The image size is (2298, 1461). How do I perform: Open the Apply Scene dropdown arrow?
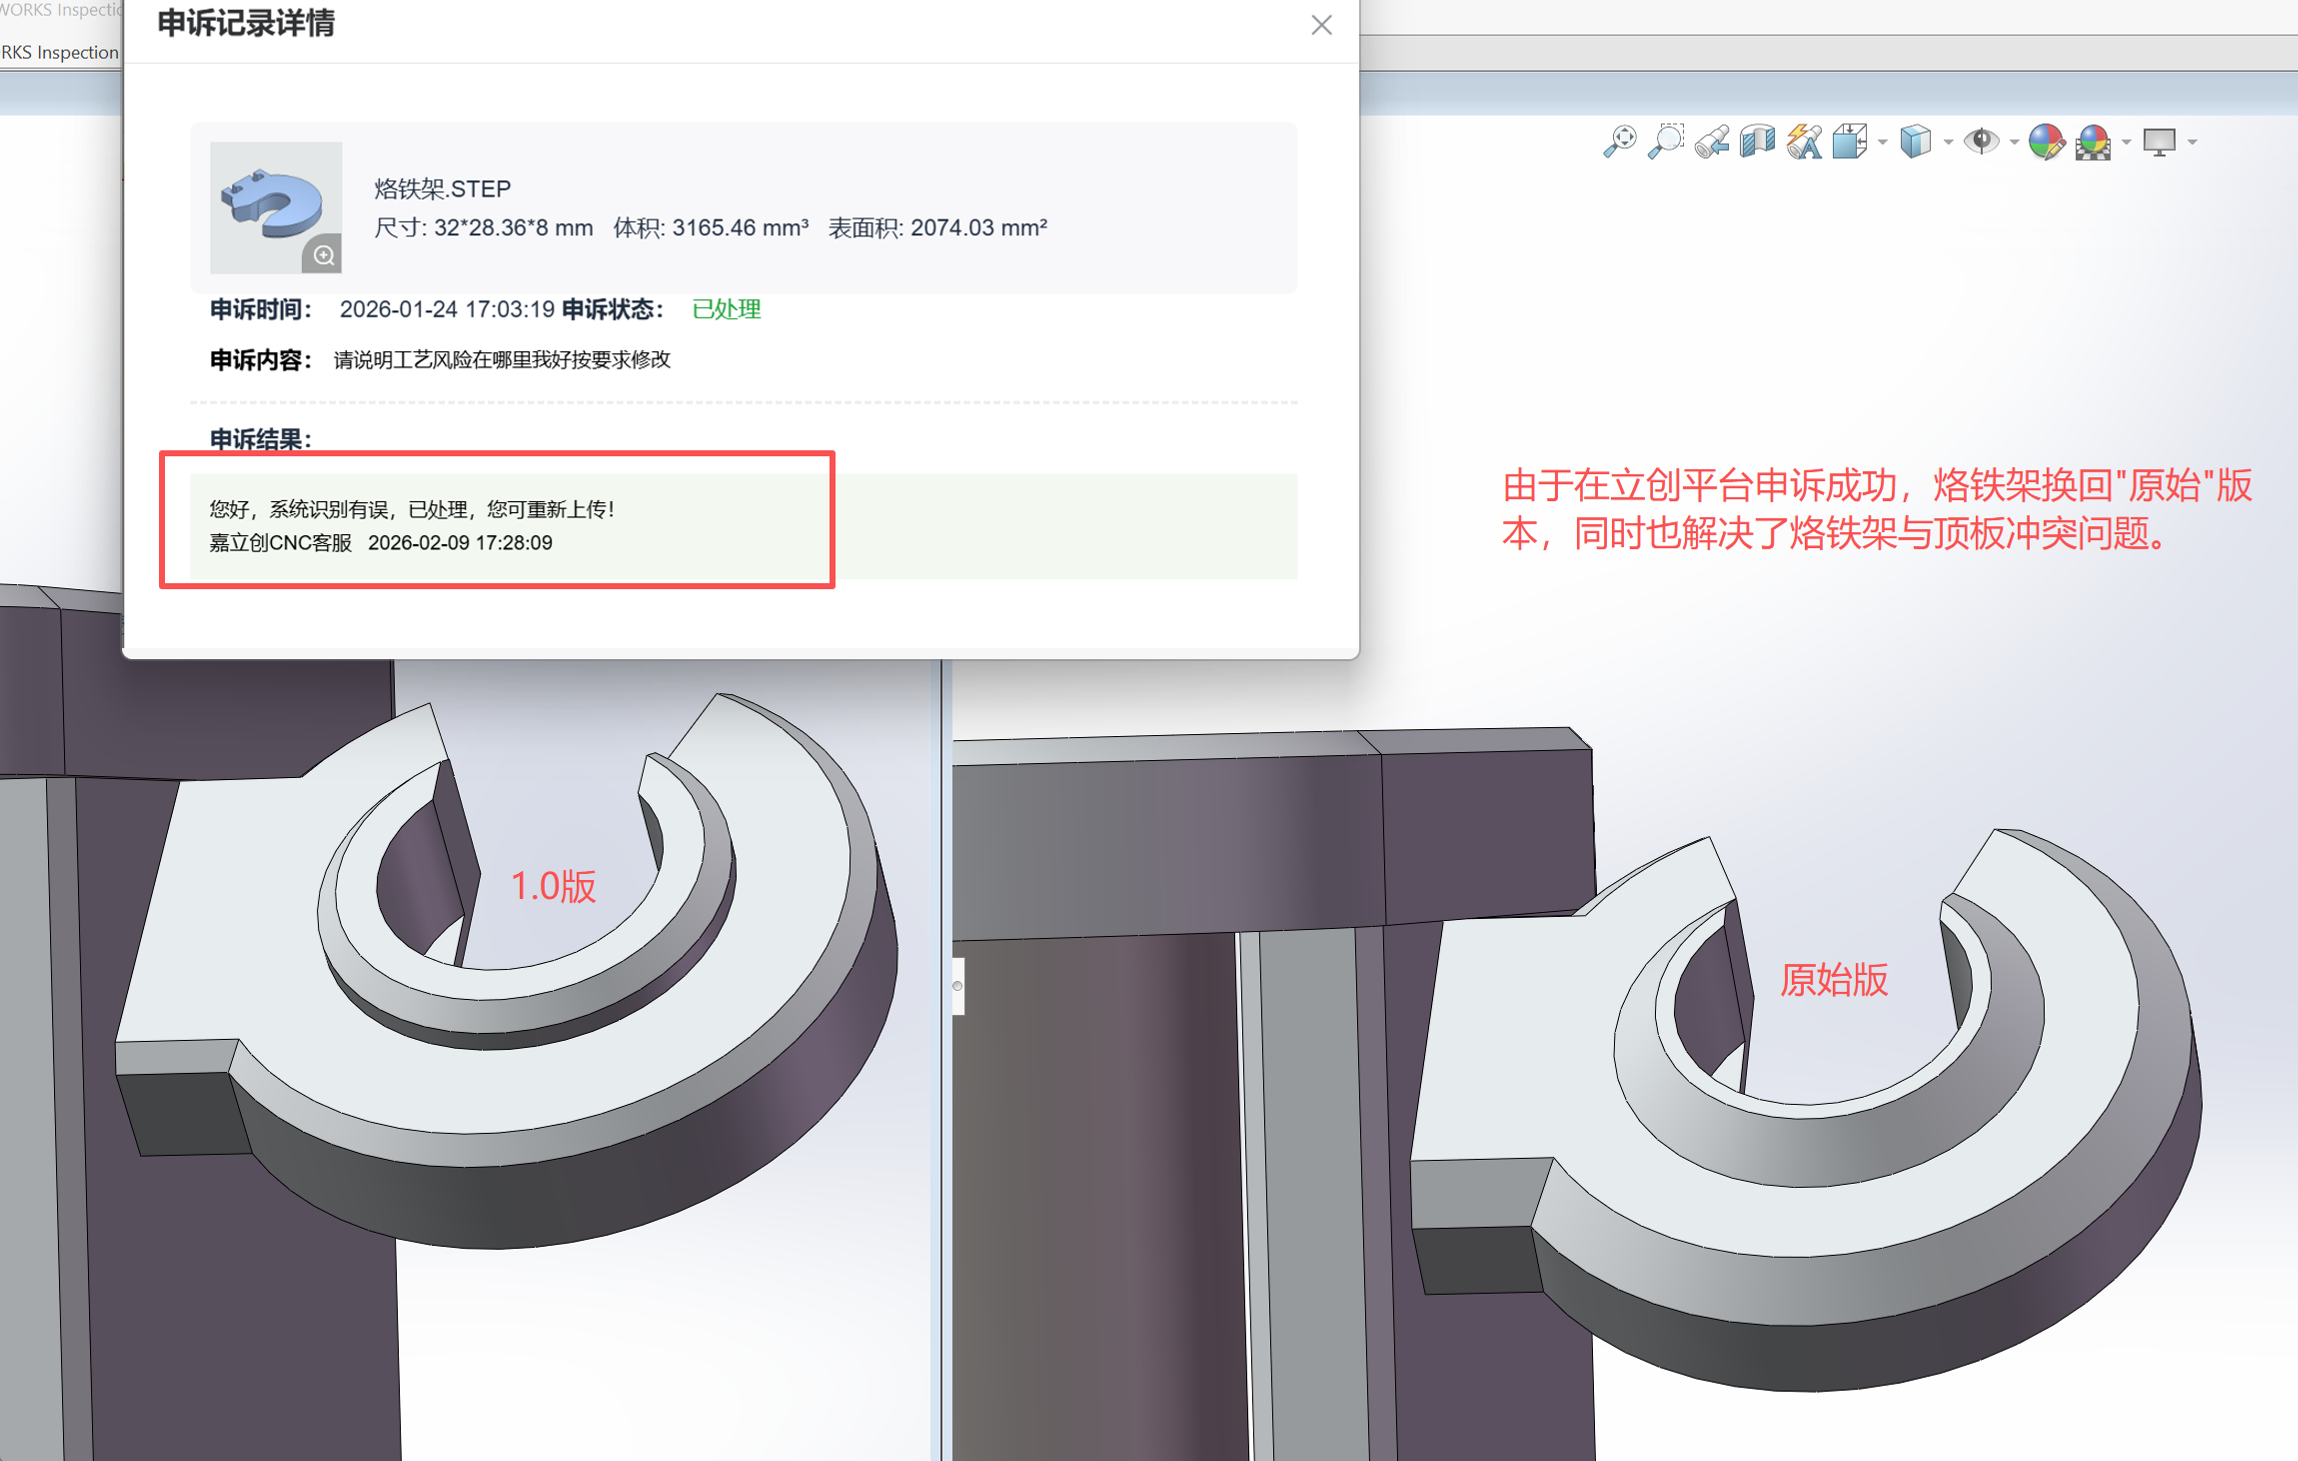pos(2126,143)
